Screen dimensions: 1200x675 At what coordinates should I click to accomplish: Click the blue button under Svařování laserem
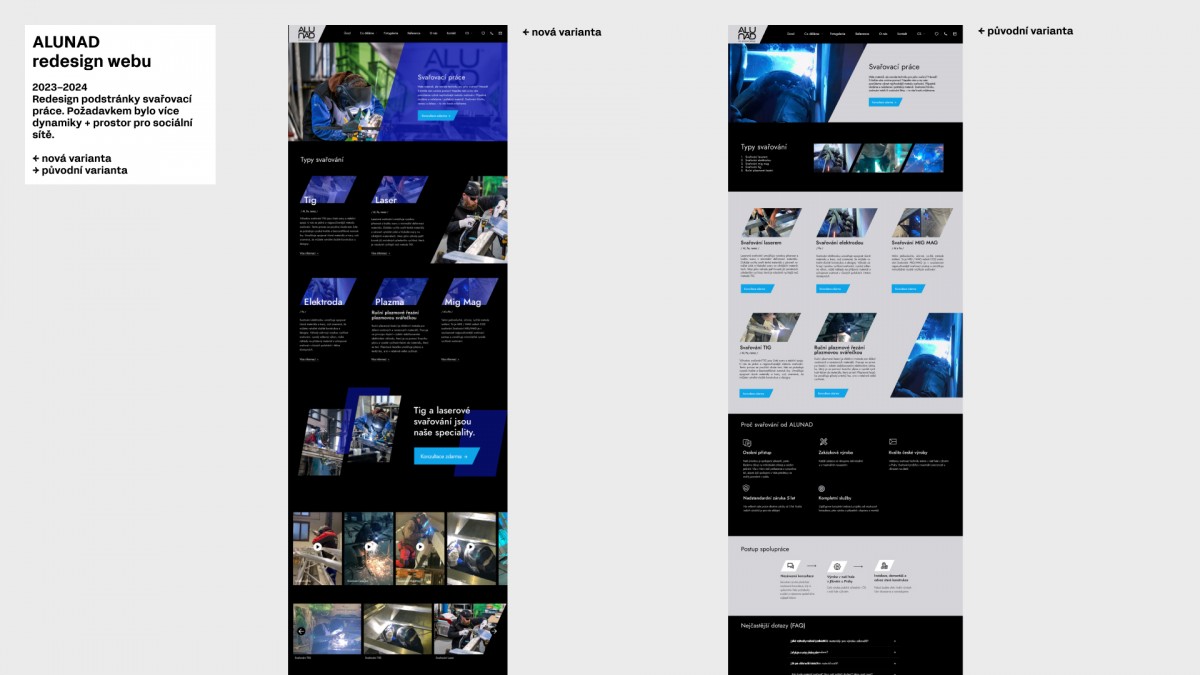click(x=757, y=289)
